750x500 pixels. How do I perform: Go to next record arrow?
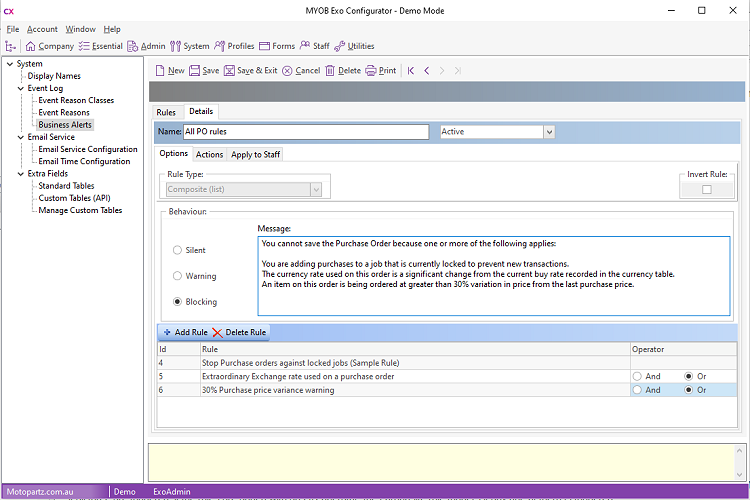tap(442, 71)
